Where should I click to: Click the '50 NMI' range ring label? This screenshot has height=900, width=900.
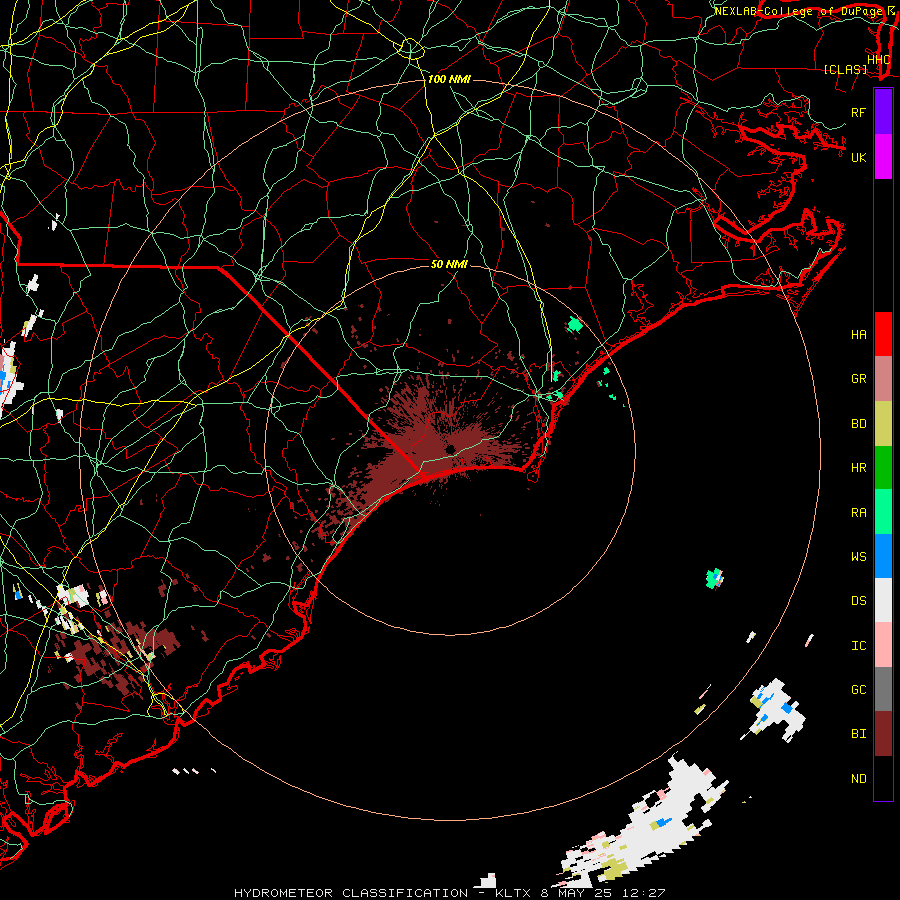[x=449, y=264]
